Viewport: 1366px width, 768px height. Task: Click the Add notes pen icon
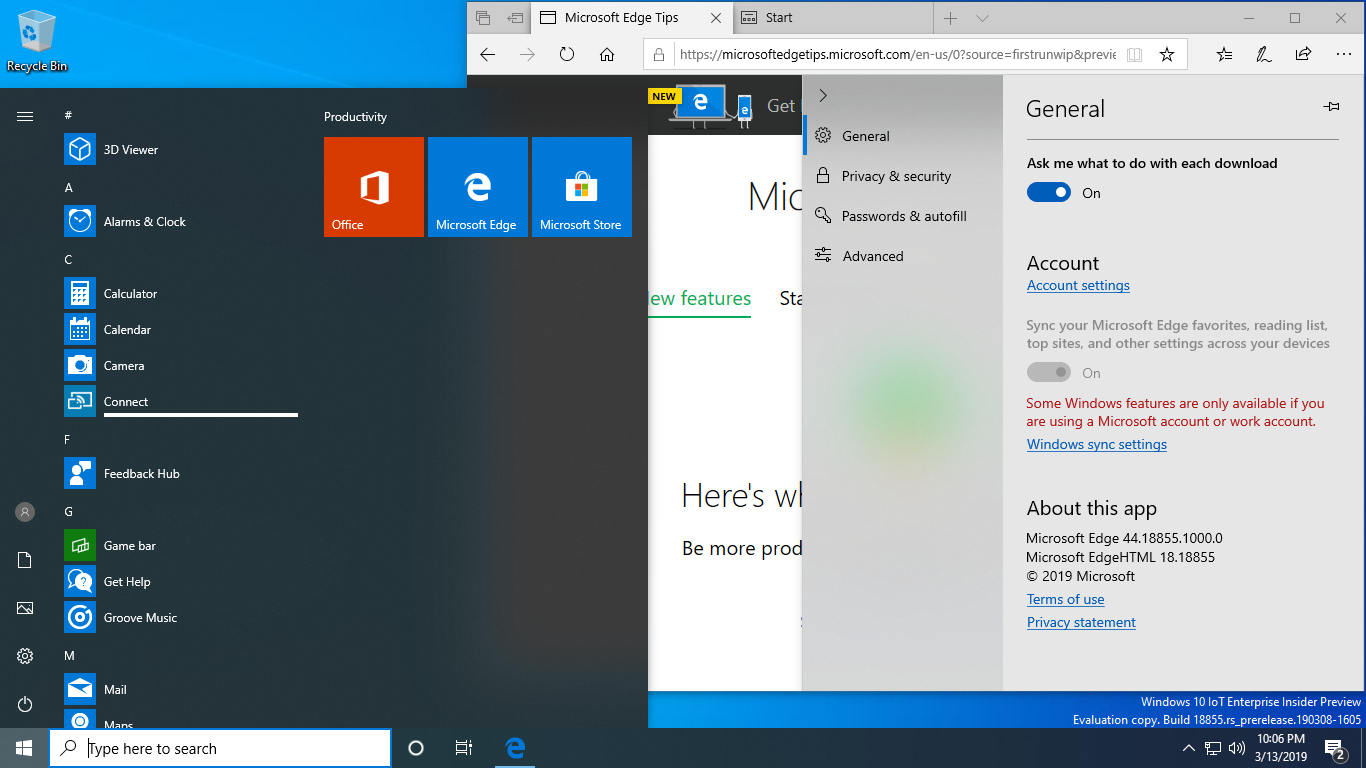pos(1264,55)
